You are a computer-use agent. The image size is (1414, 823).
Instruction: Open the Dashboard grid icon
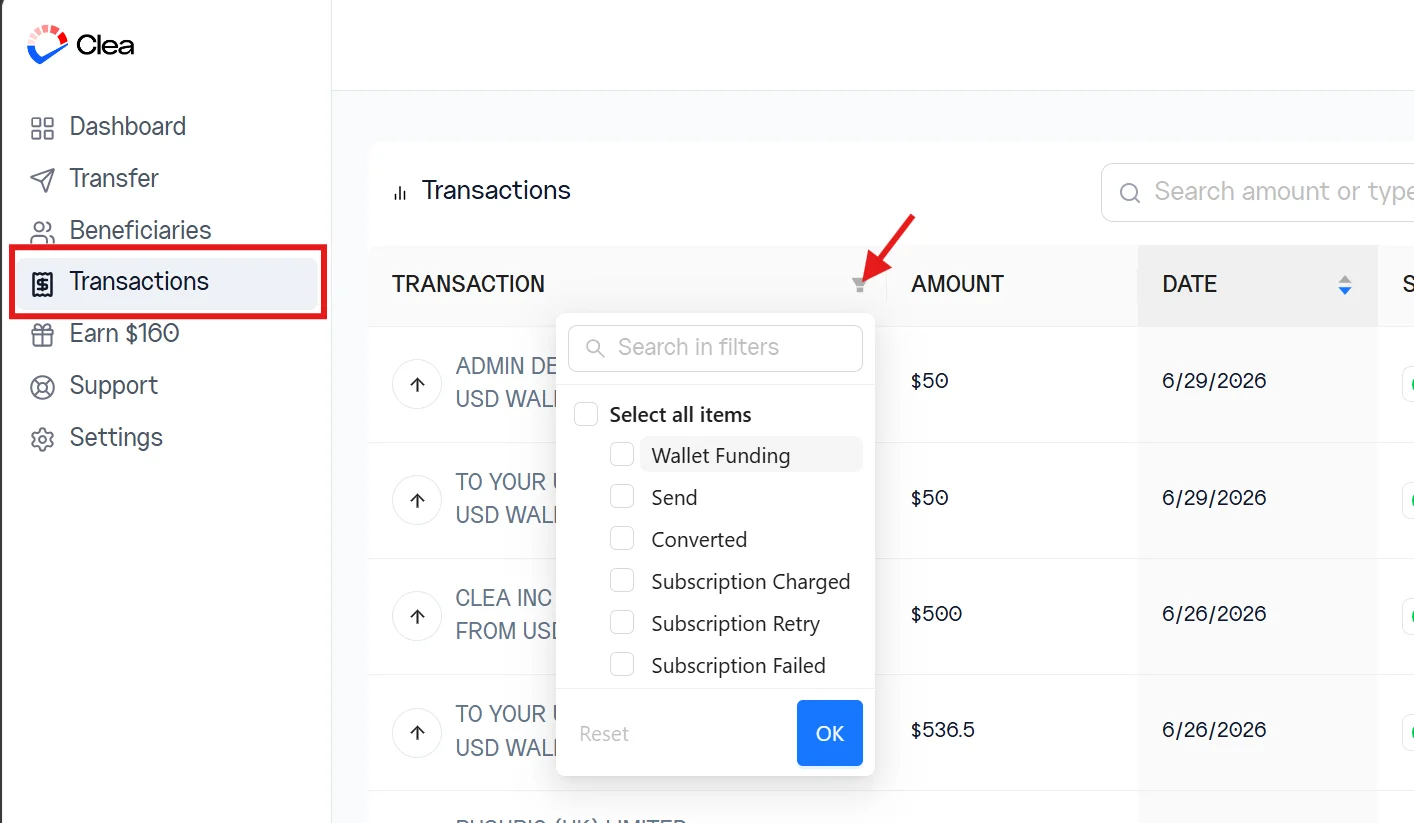[42, 128]
